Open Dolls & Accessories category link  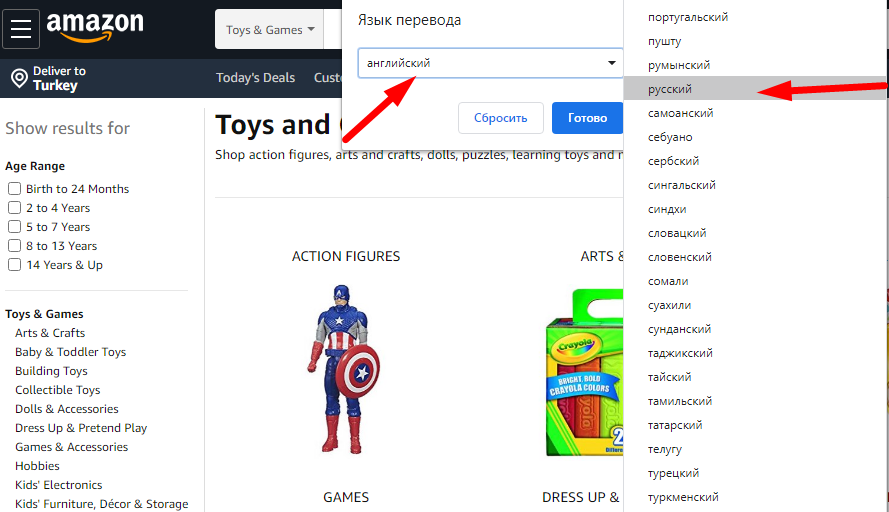(x=67, y=409)
